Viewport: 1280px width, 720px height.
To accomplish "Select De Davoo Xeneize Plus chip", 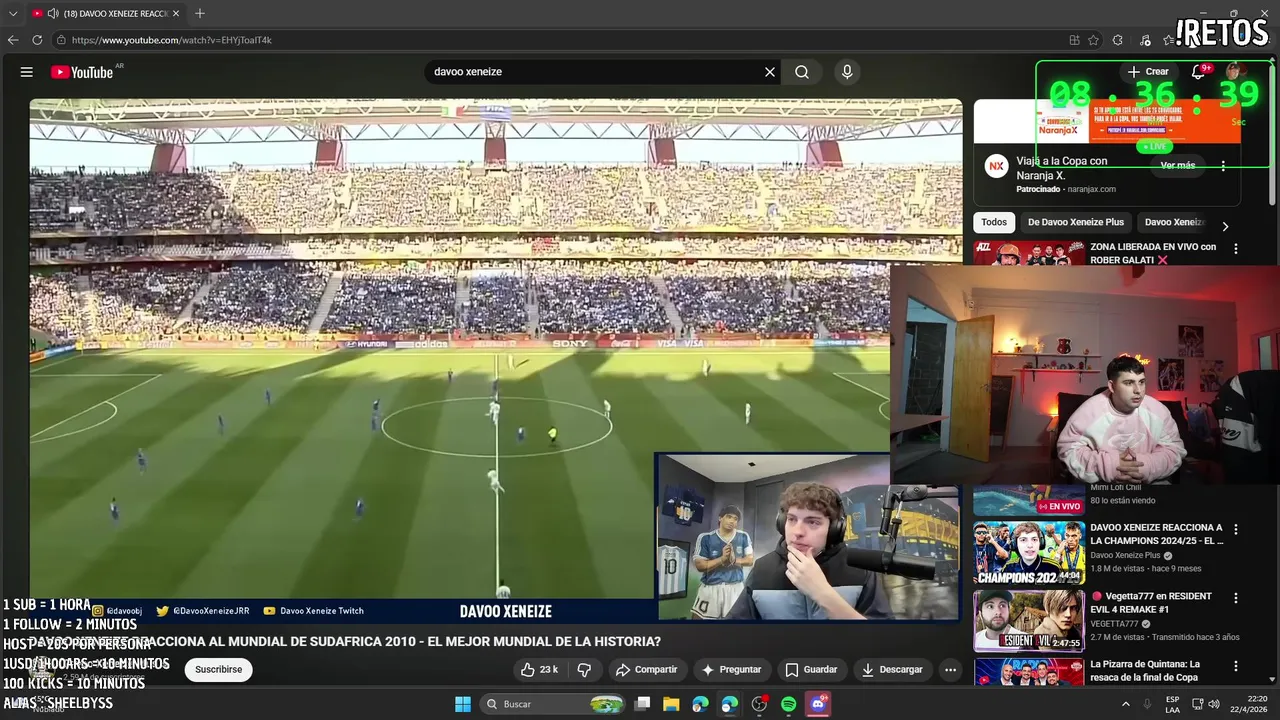I will click(1076, 222).
